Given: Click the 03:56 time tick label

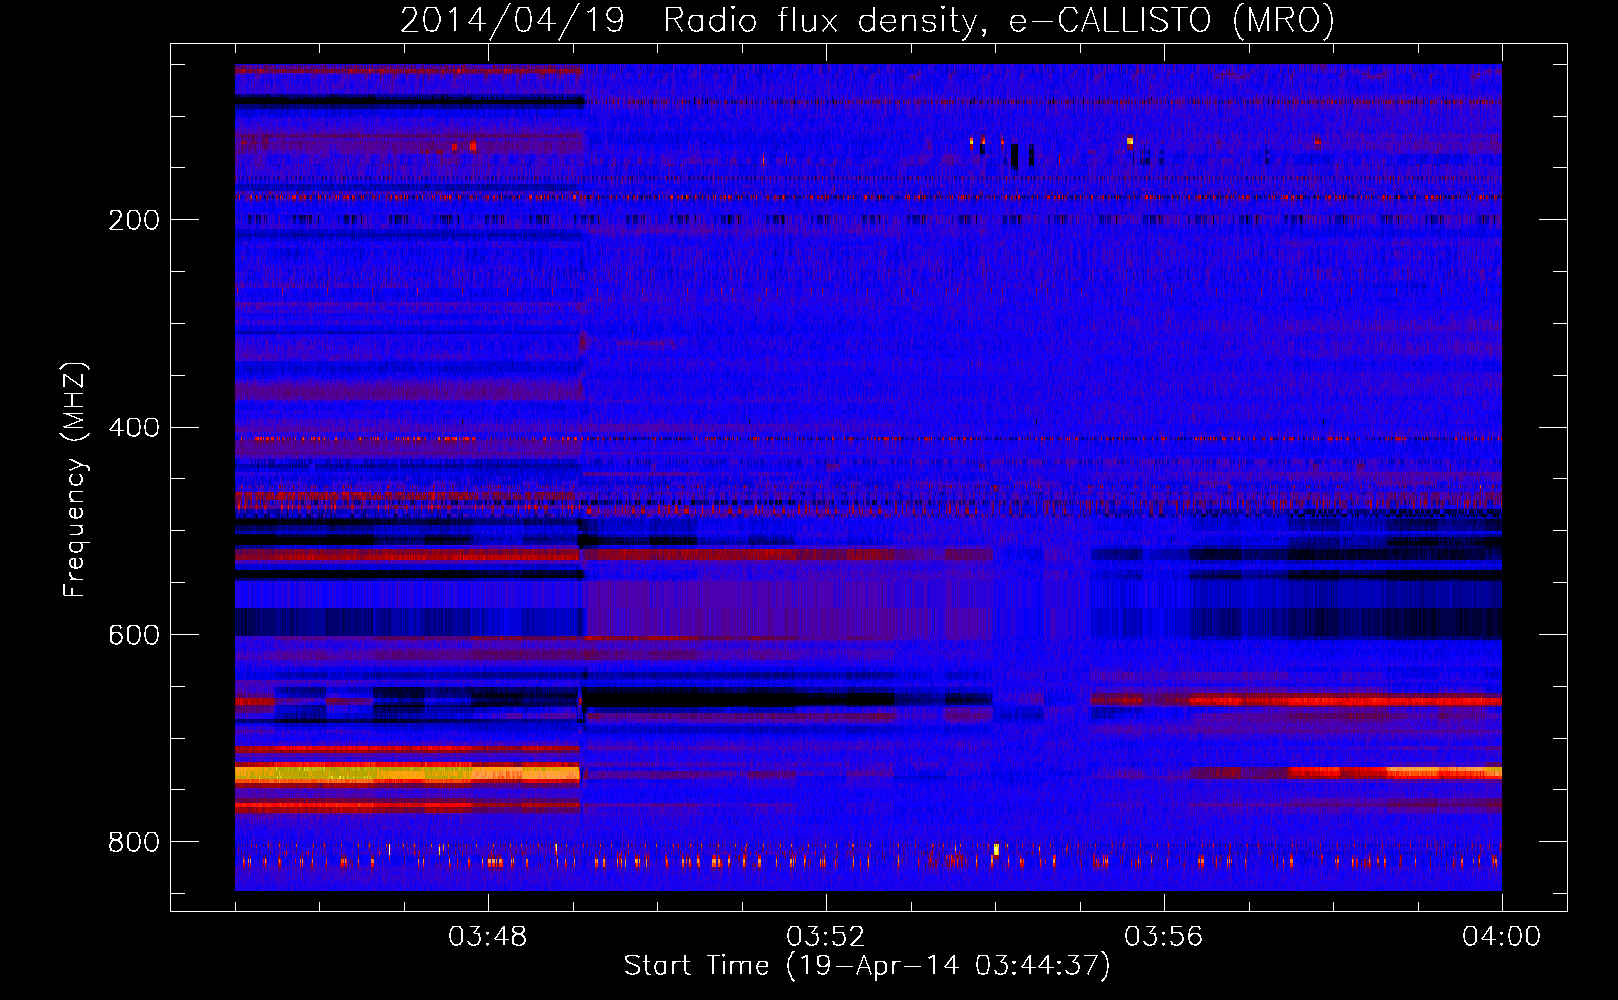Looking at the screenshot, I should 1163,937.
